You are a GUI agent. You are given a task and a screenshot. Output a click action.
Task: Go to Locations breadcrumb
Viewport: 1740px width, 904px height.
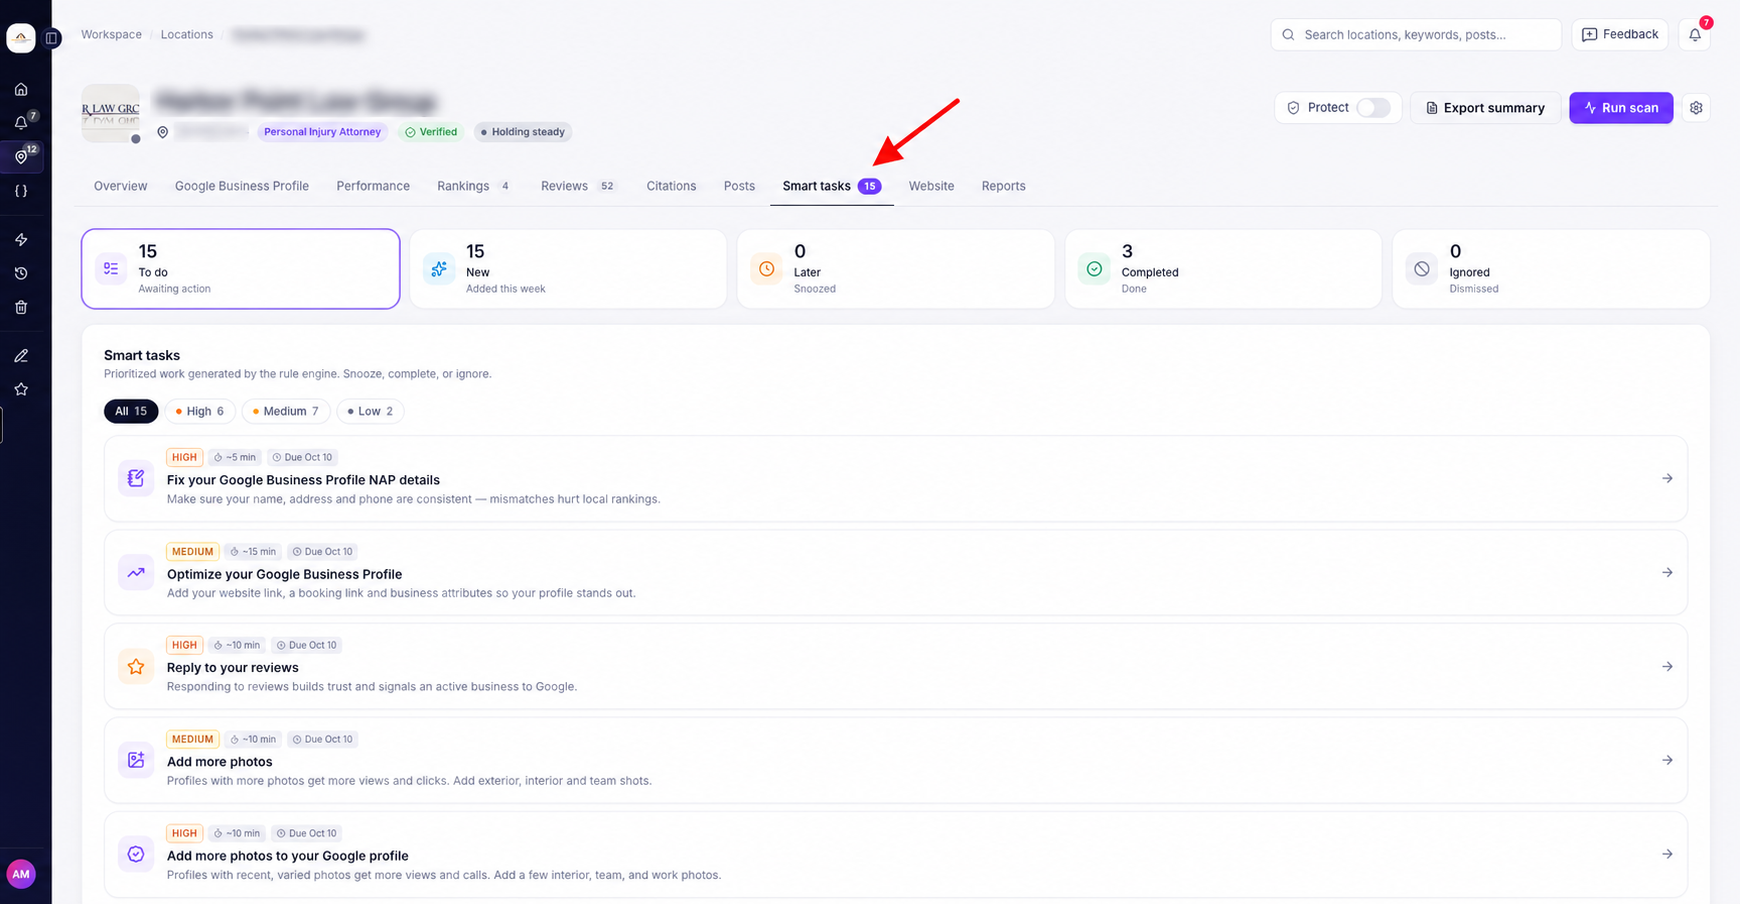pos(187,34)
